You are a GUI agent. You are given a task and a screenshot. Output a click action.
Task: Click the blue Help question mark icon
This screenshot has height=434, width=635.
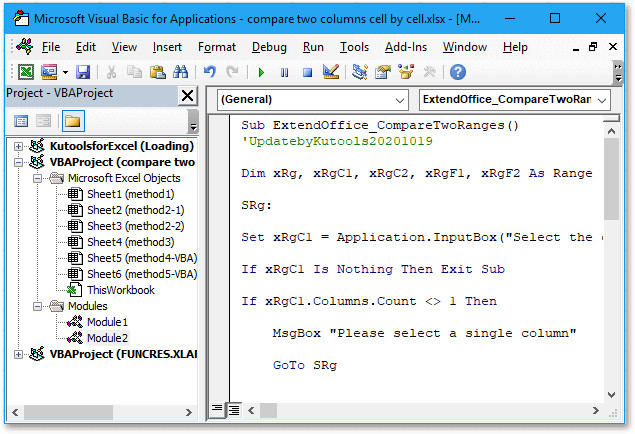tap(458, 72)
